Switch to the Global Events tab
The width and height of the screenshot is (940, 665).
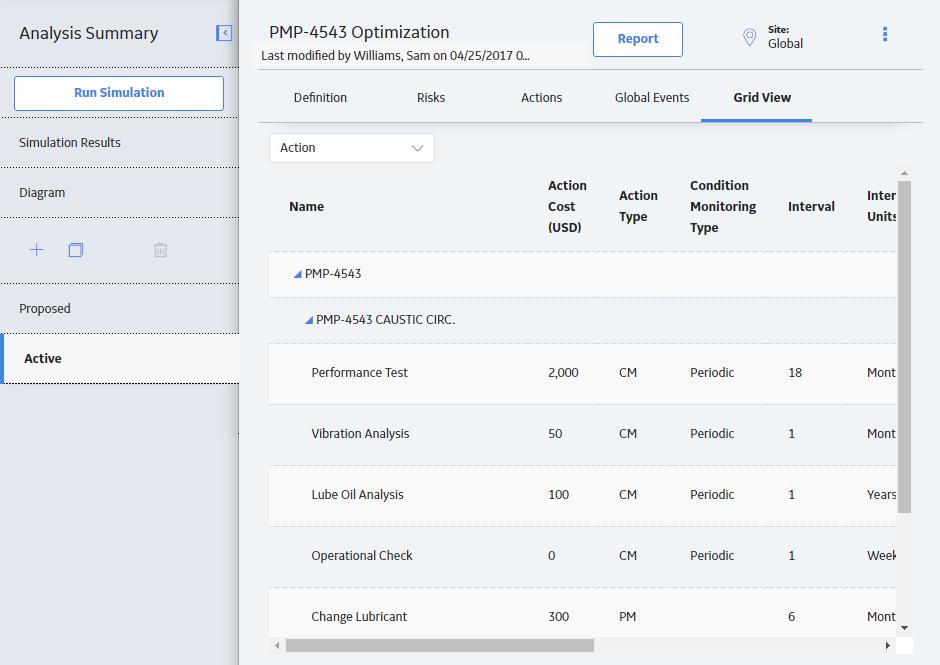(x=652, y=98)
